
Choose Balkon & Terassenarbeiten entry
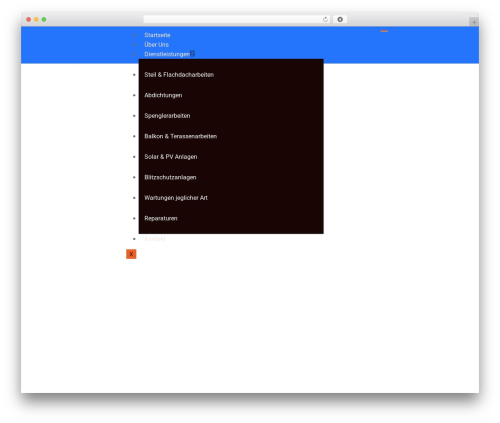(180, 136)
